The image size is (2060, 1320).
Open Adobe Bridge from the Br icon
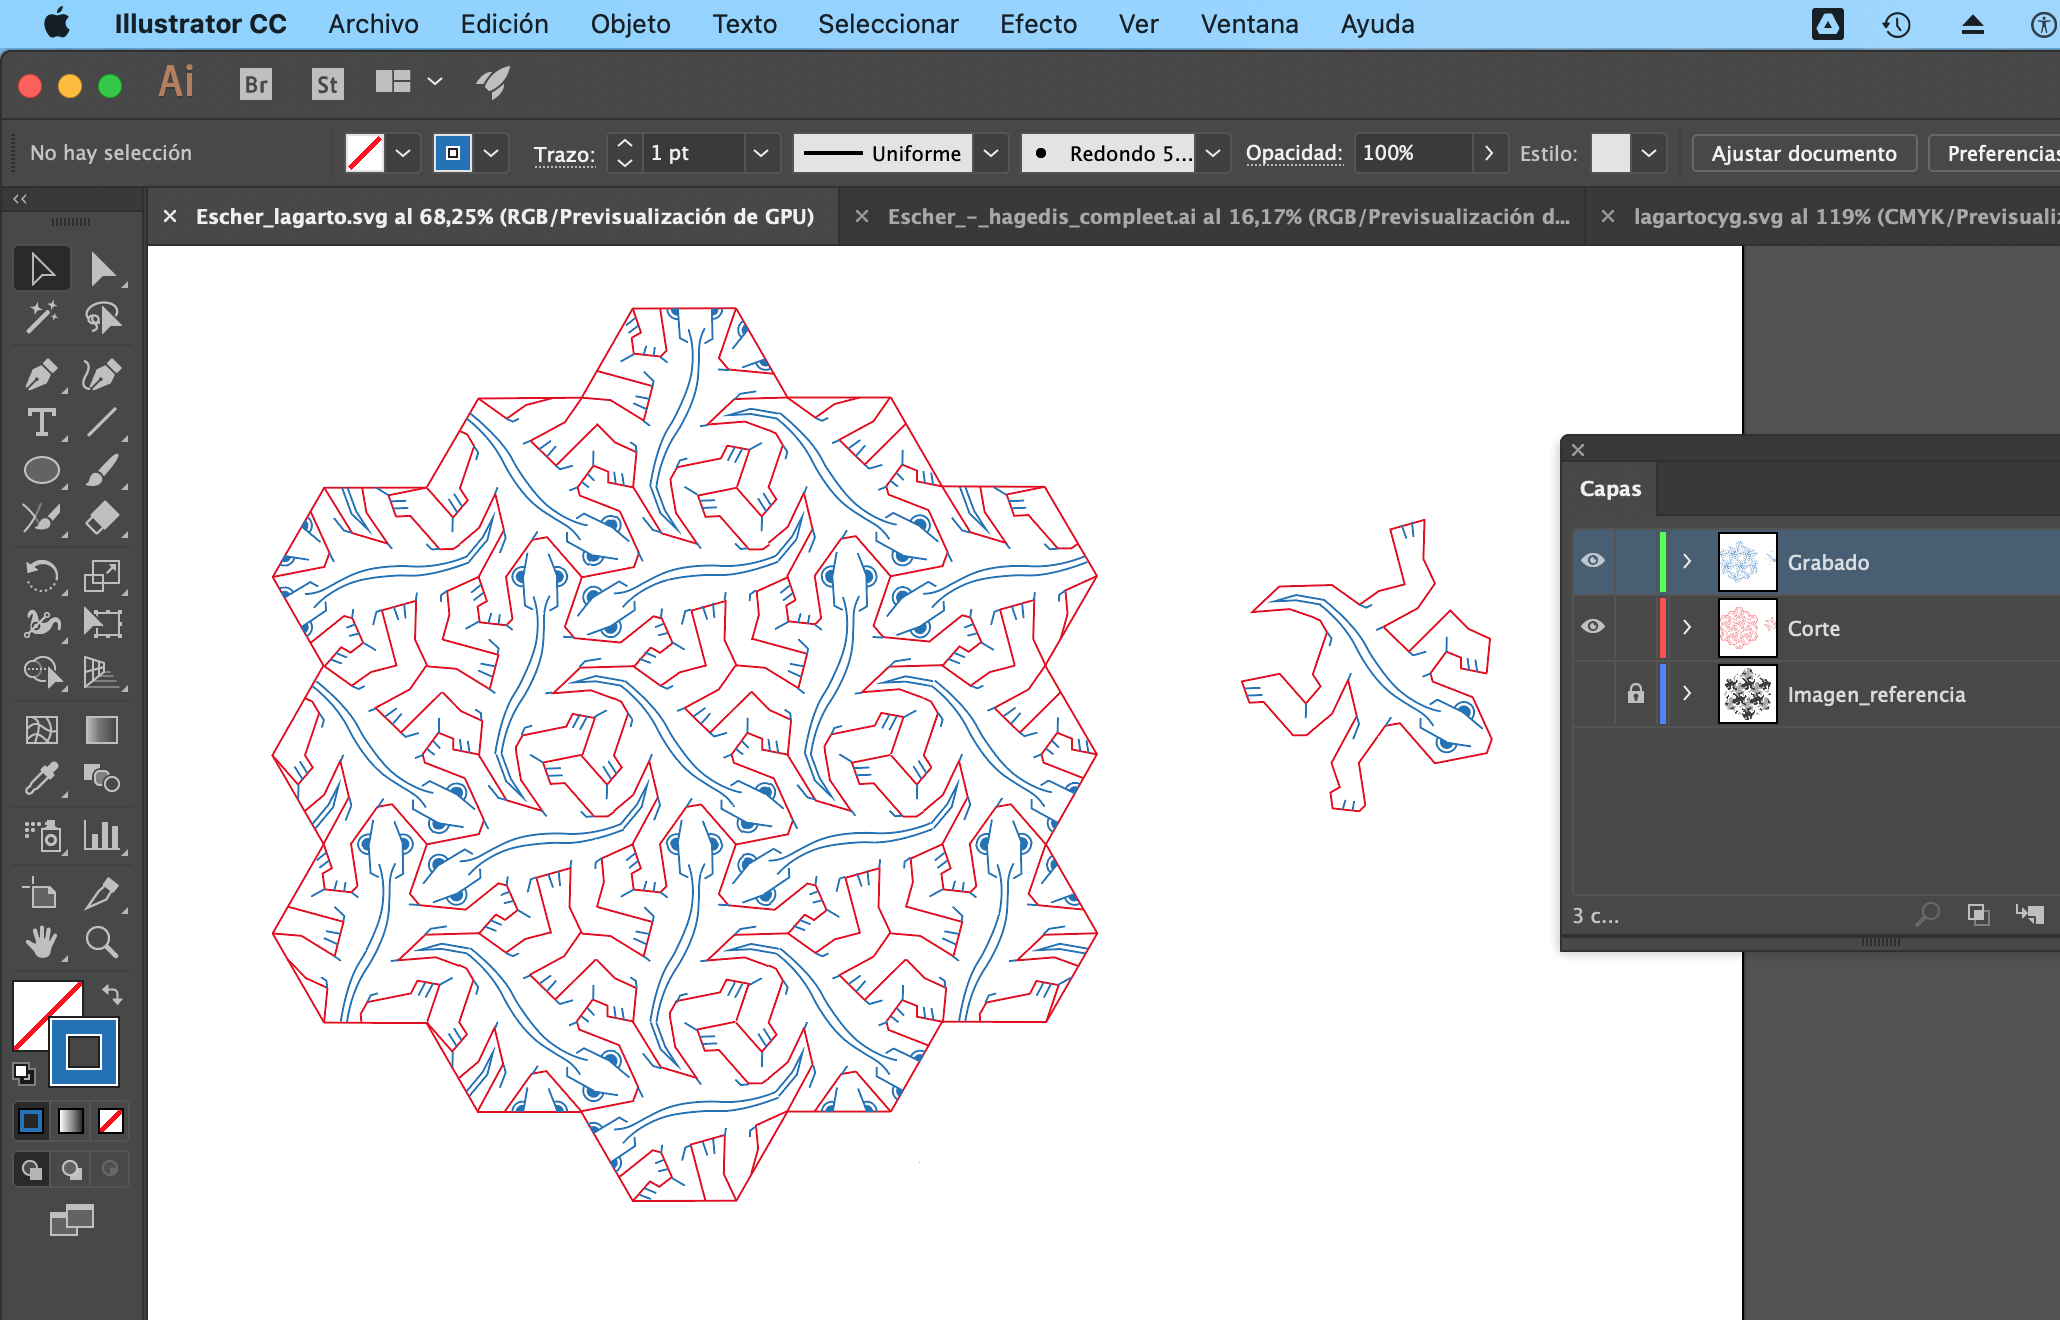click(257, 84)
